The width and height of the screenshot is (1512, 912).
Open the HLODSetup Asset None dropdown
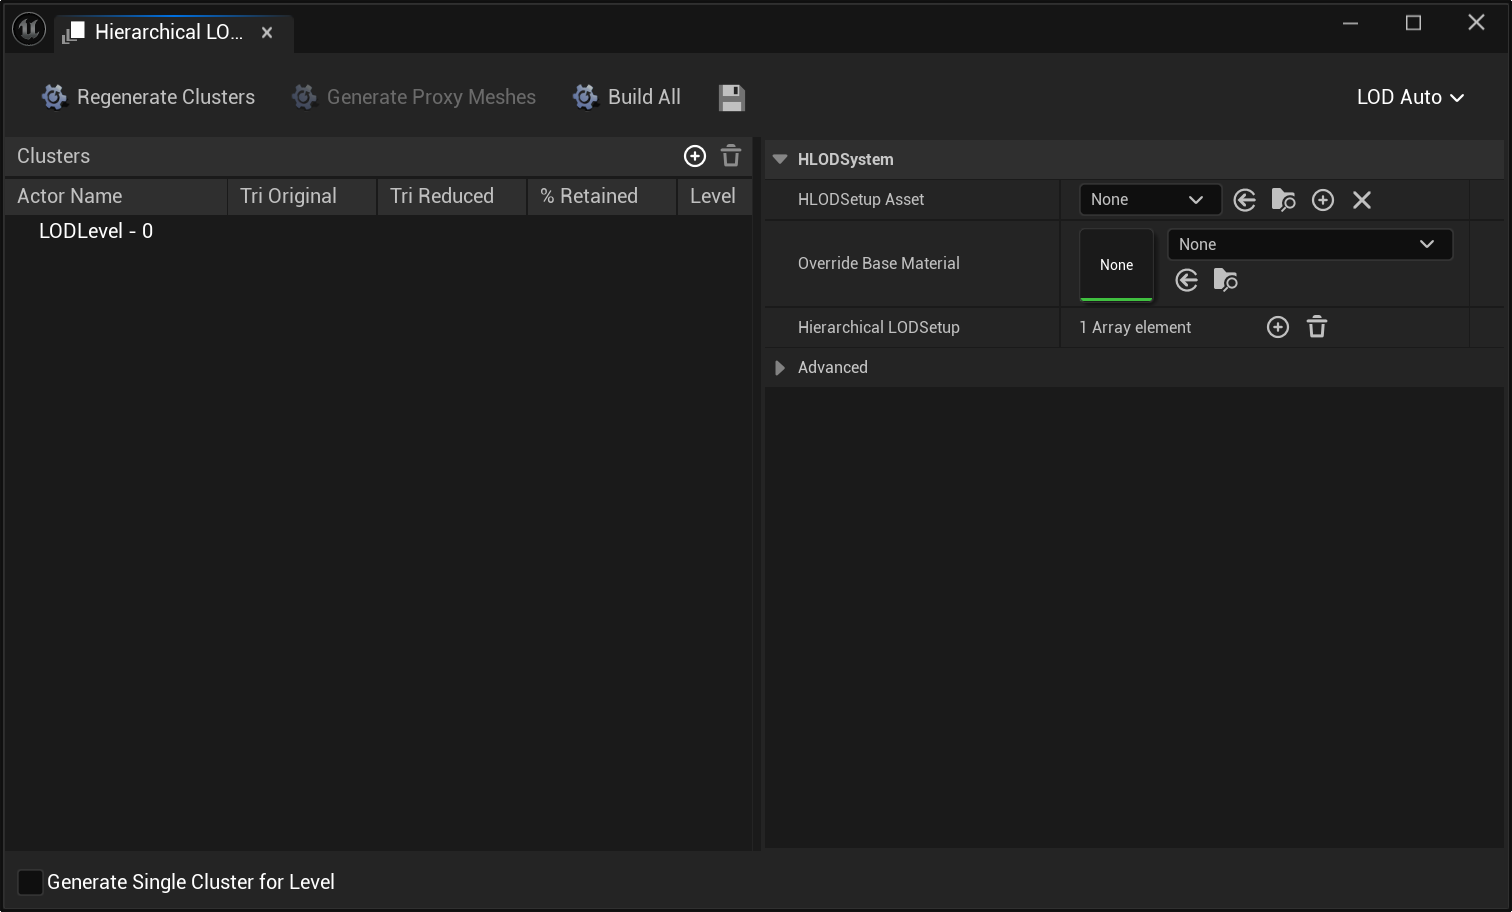coord(1150,200)
